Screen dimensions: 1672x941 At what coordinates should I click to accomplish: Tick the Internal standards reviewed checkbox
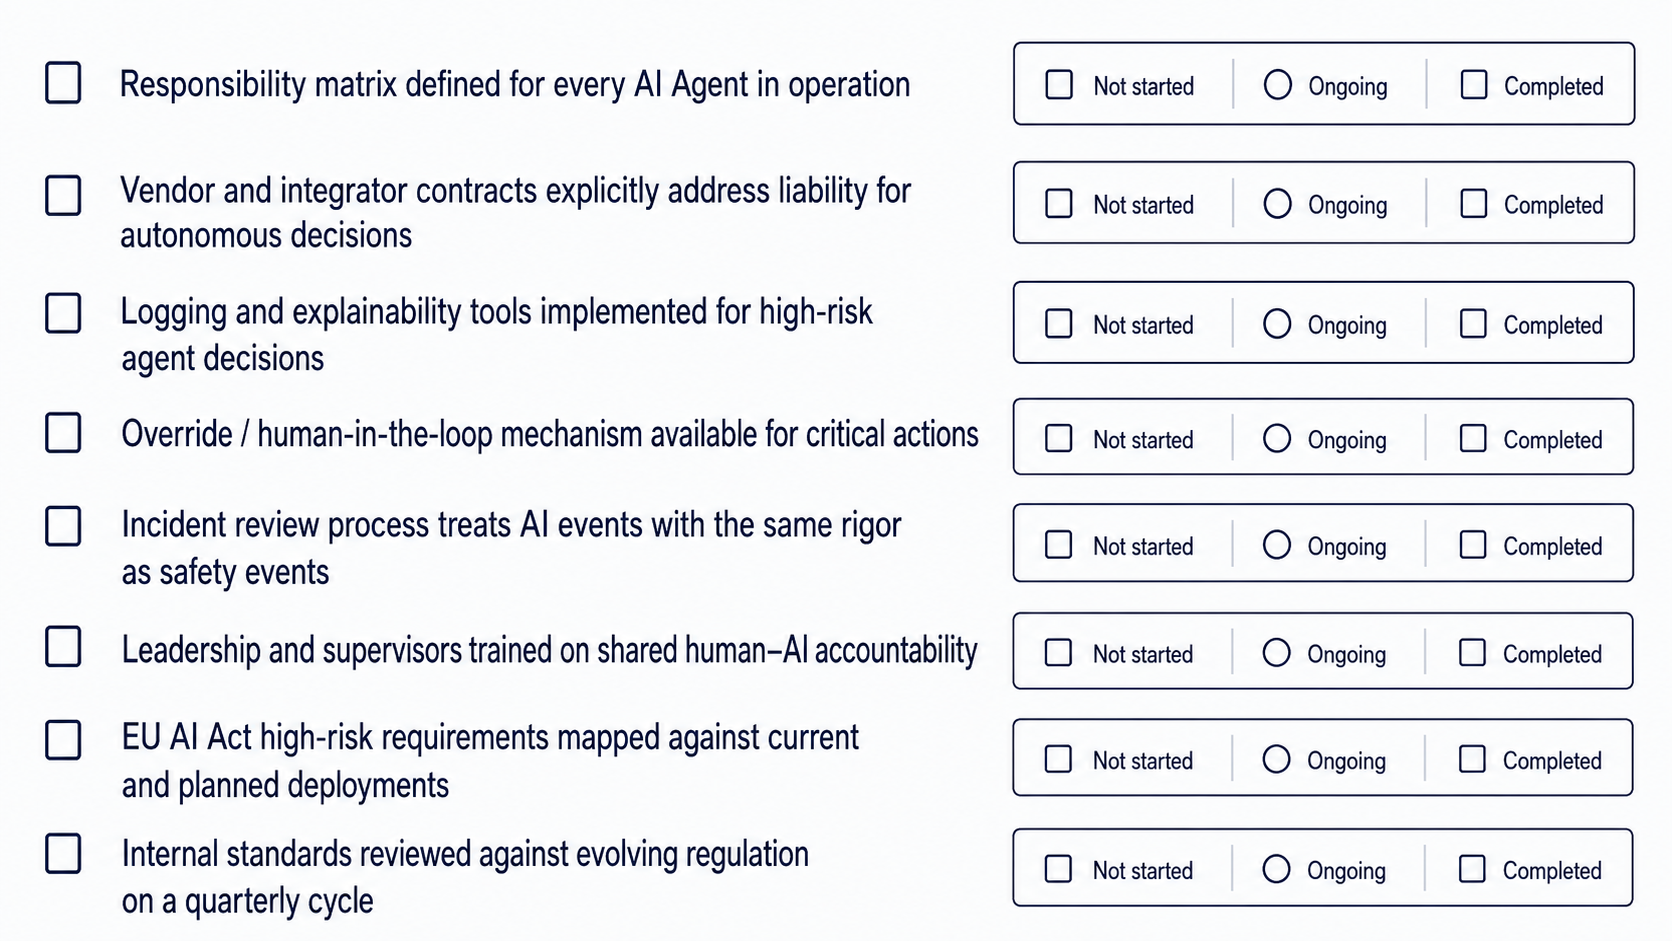(63, 854)
